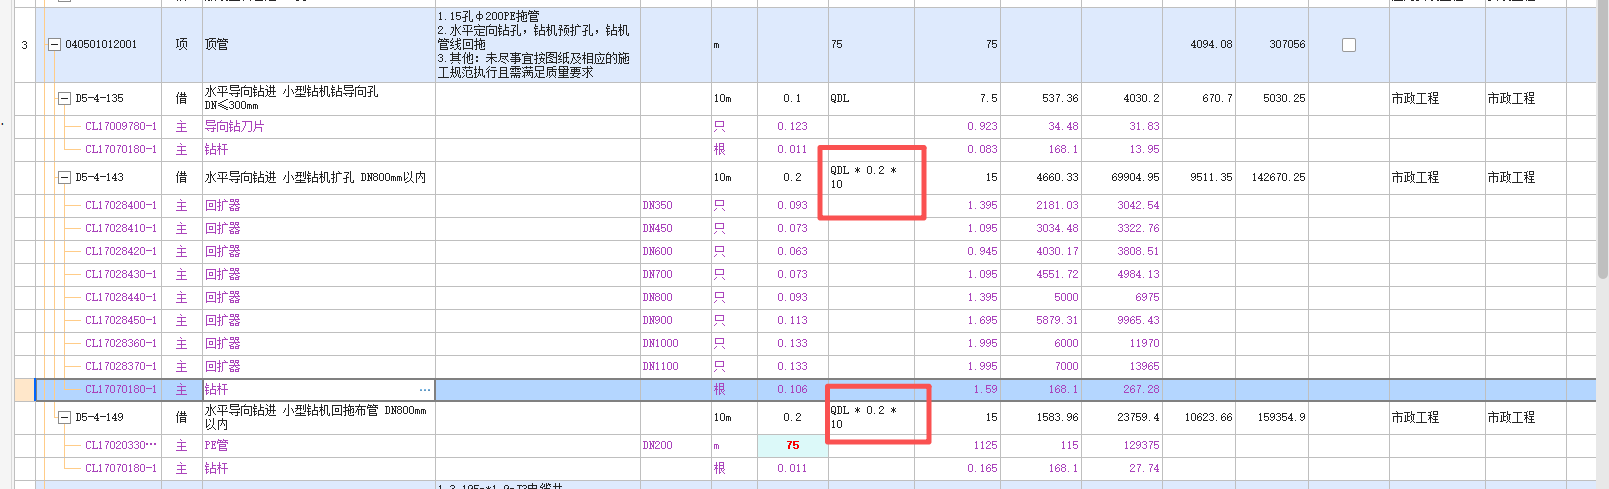Screen dimensions: 1609x489
Task: Select code CL17028410-1
Action: coord(121,229)
